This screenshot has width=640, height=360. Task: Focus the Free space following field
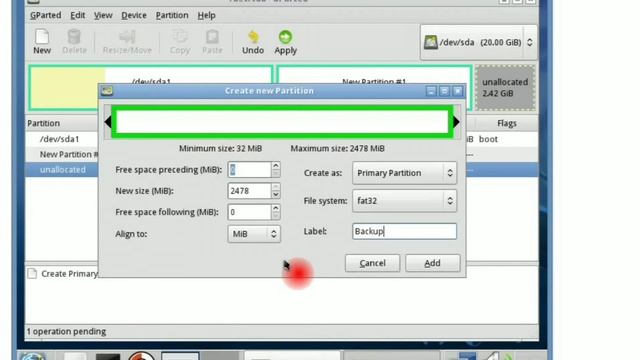click(x=249, y=212)
